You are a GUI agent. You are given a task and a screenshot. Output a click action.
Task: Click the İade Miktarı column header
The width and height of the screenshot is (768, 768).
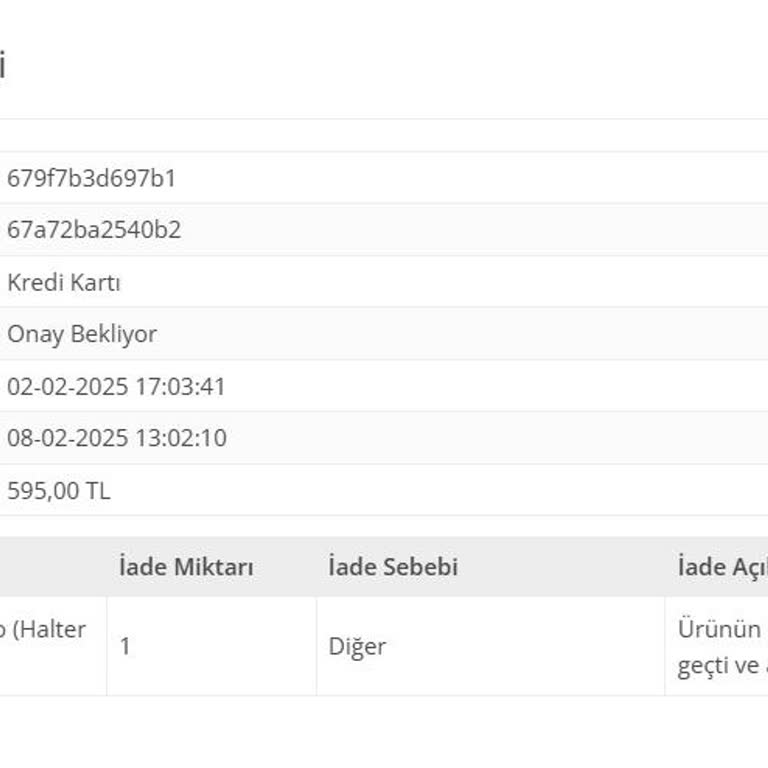coord(186,567)
